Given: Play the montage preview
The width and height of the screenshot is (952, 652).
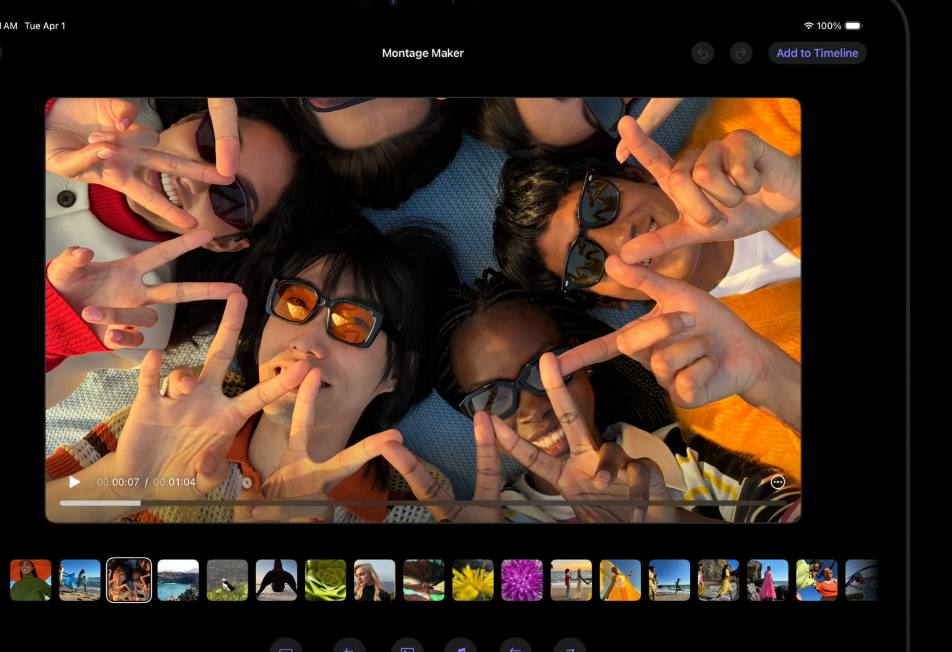Looking at the screenshot, I should (75, 482).
